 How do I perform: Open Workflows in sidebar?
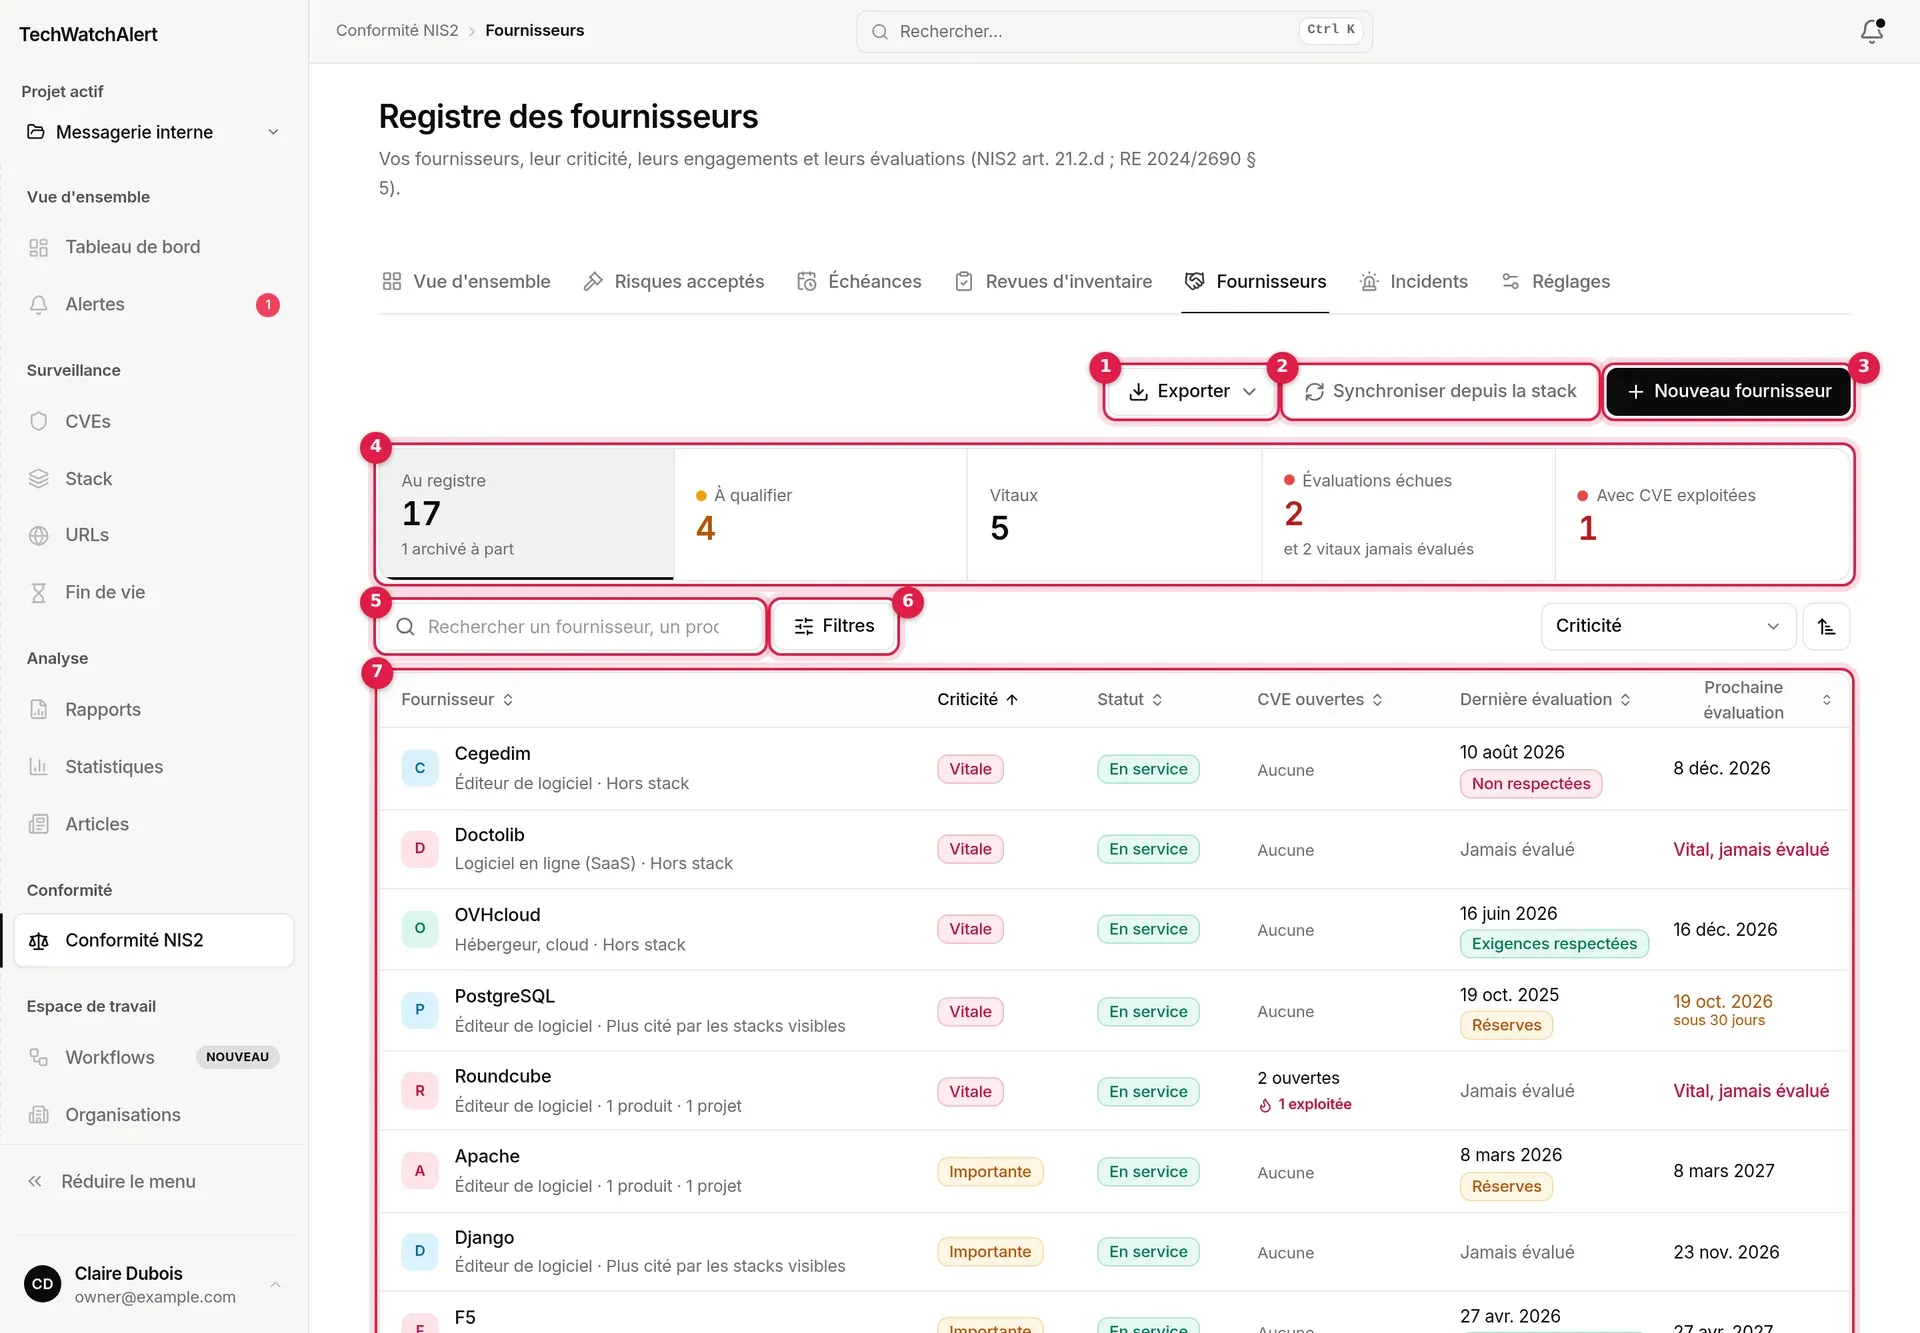click(152, 1057)
